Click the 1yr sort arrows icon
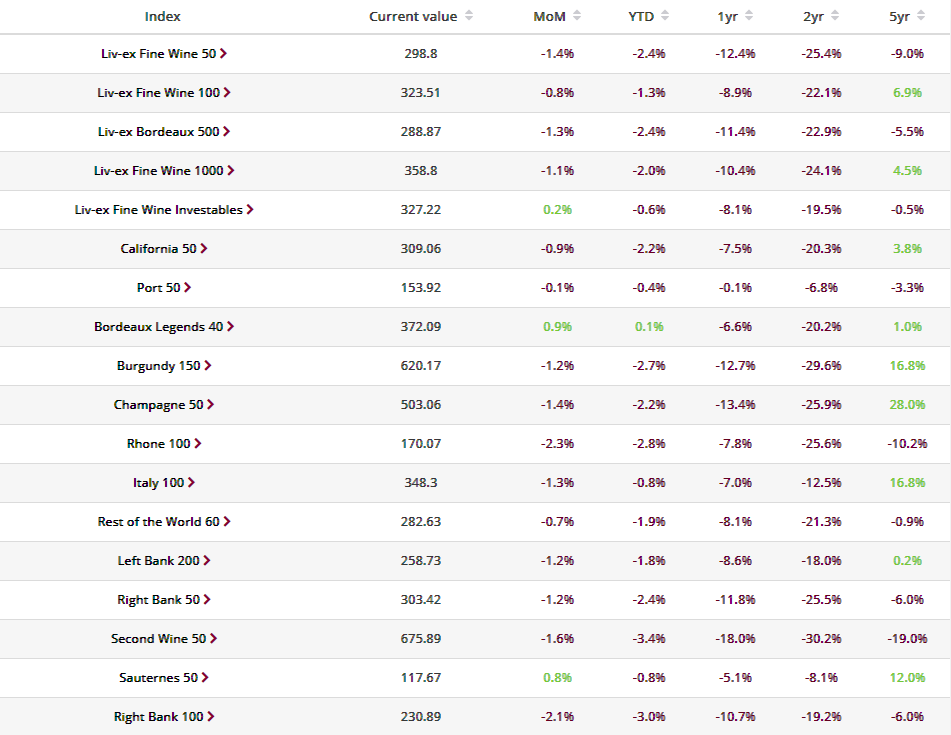The image size is (951, 735). [x=749, y=16]
